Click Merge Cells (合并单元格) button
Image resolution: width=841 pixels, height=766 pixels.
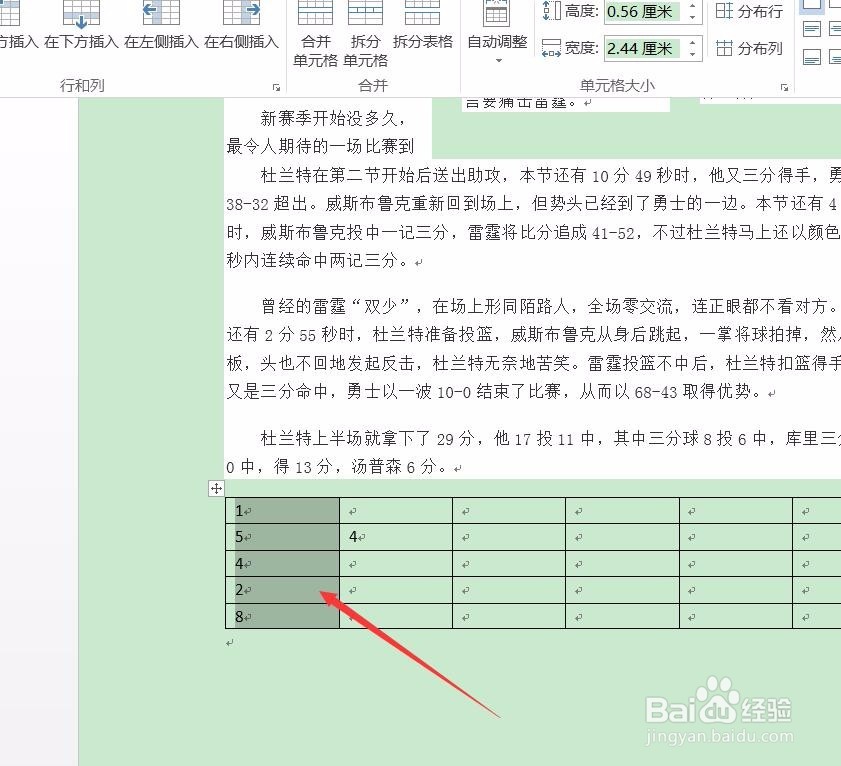315,33
